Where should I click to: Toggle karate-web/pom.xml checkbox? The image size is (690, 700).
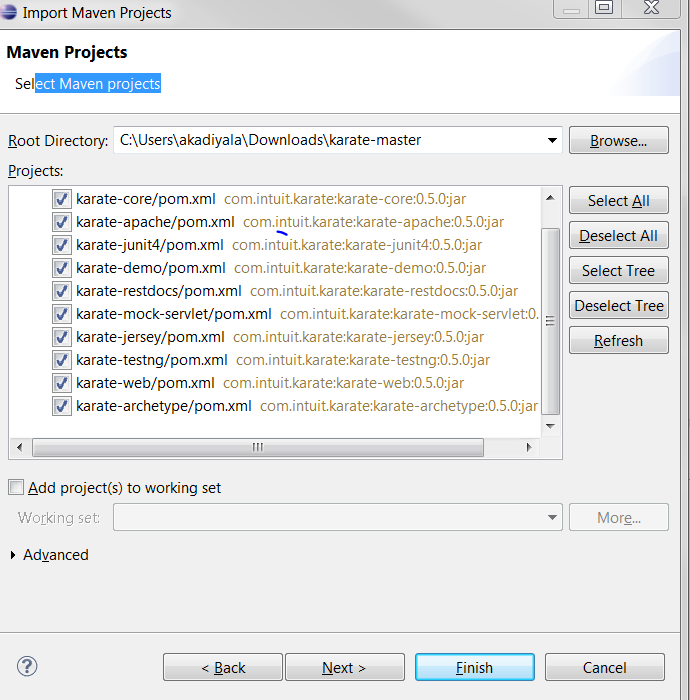(x=62, y=383)
